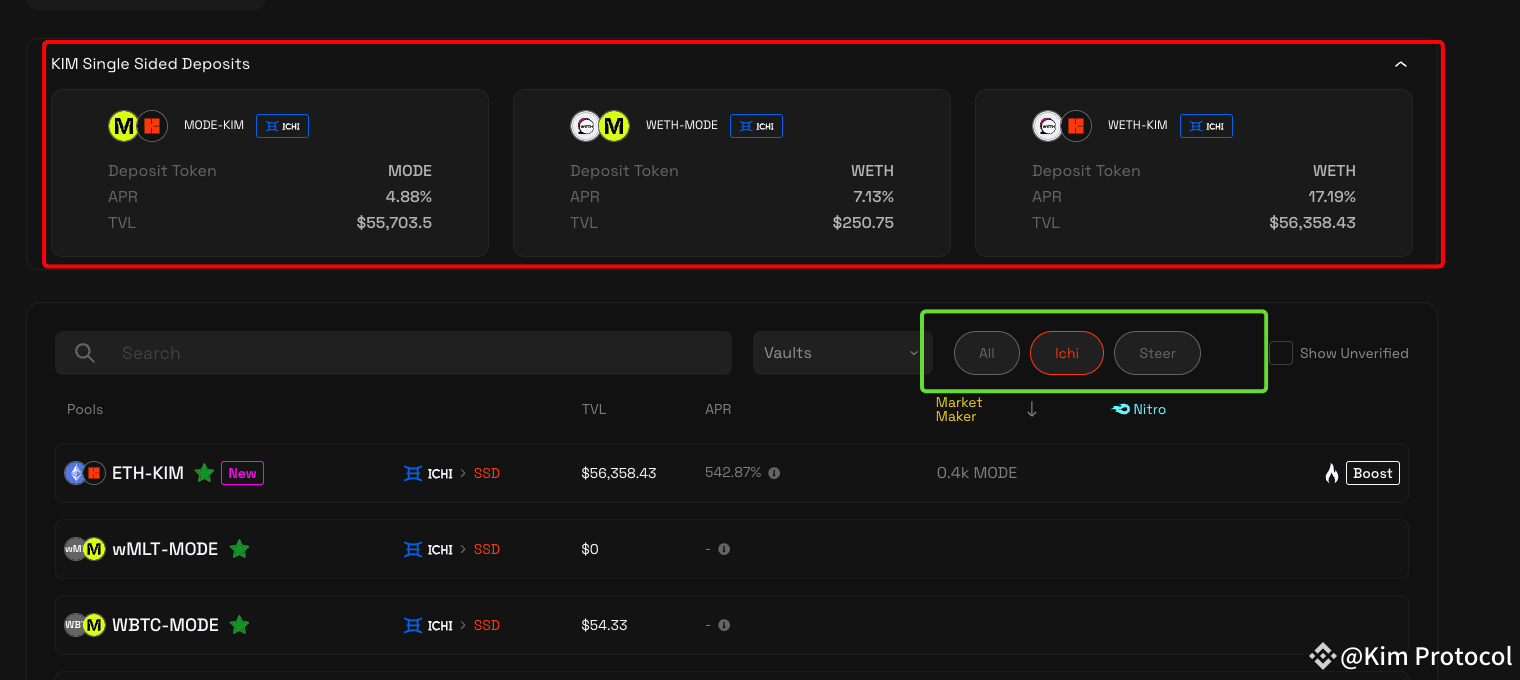
Task: Collapse the KIM Single Sided Deposits section
Action: pyautogui.click(x=1400, y=64)
